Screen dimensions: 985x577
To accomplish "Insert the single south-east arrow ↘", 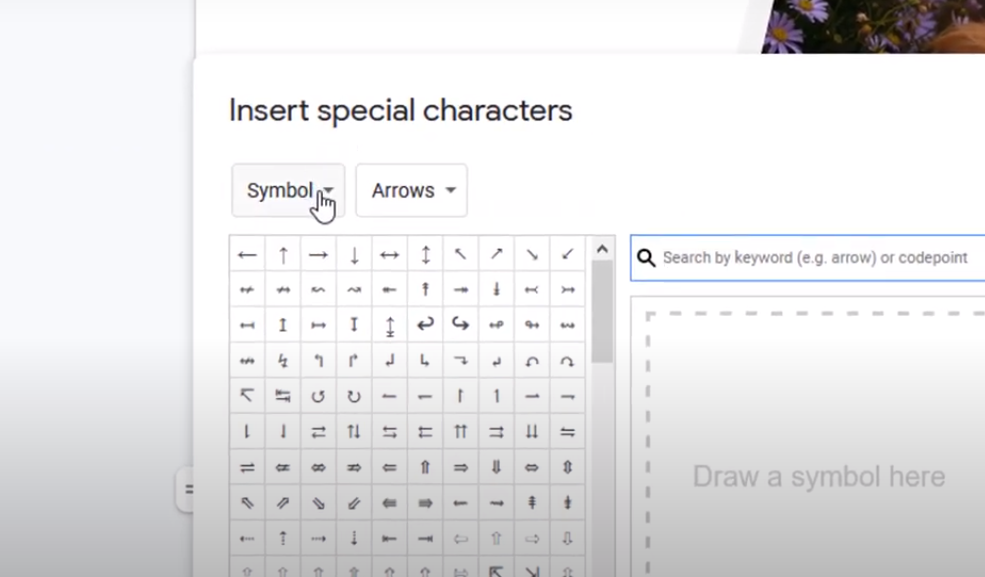I will click(x=532, y=254).
